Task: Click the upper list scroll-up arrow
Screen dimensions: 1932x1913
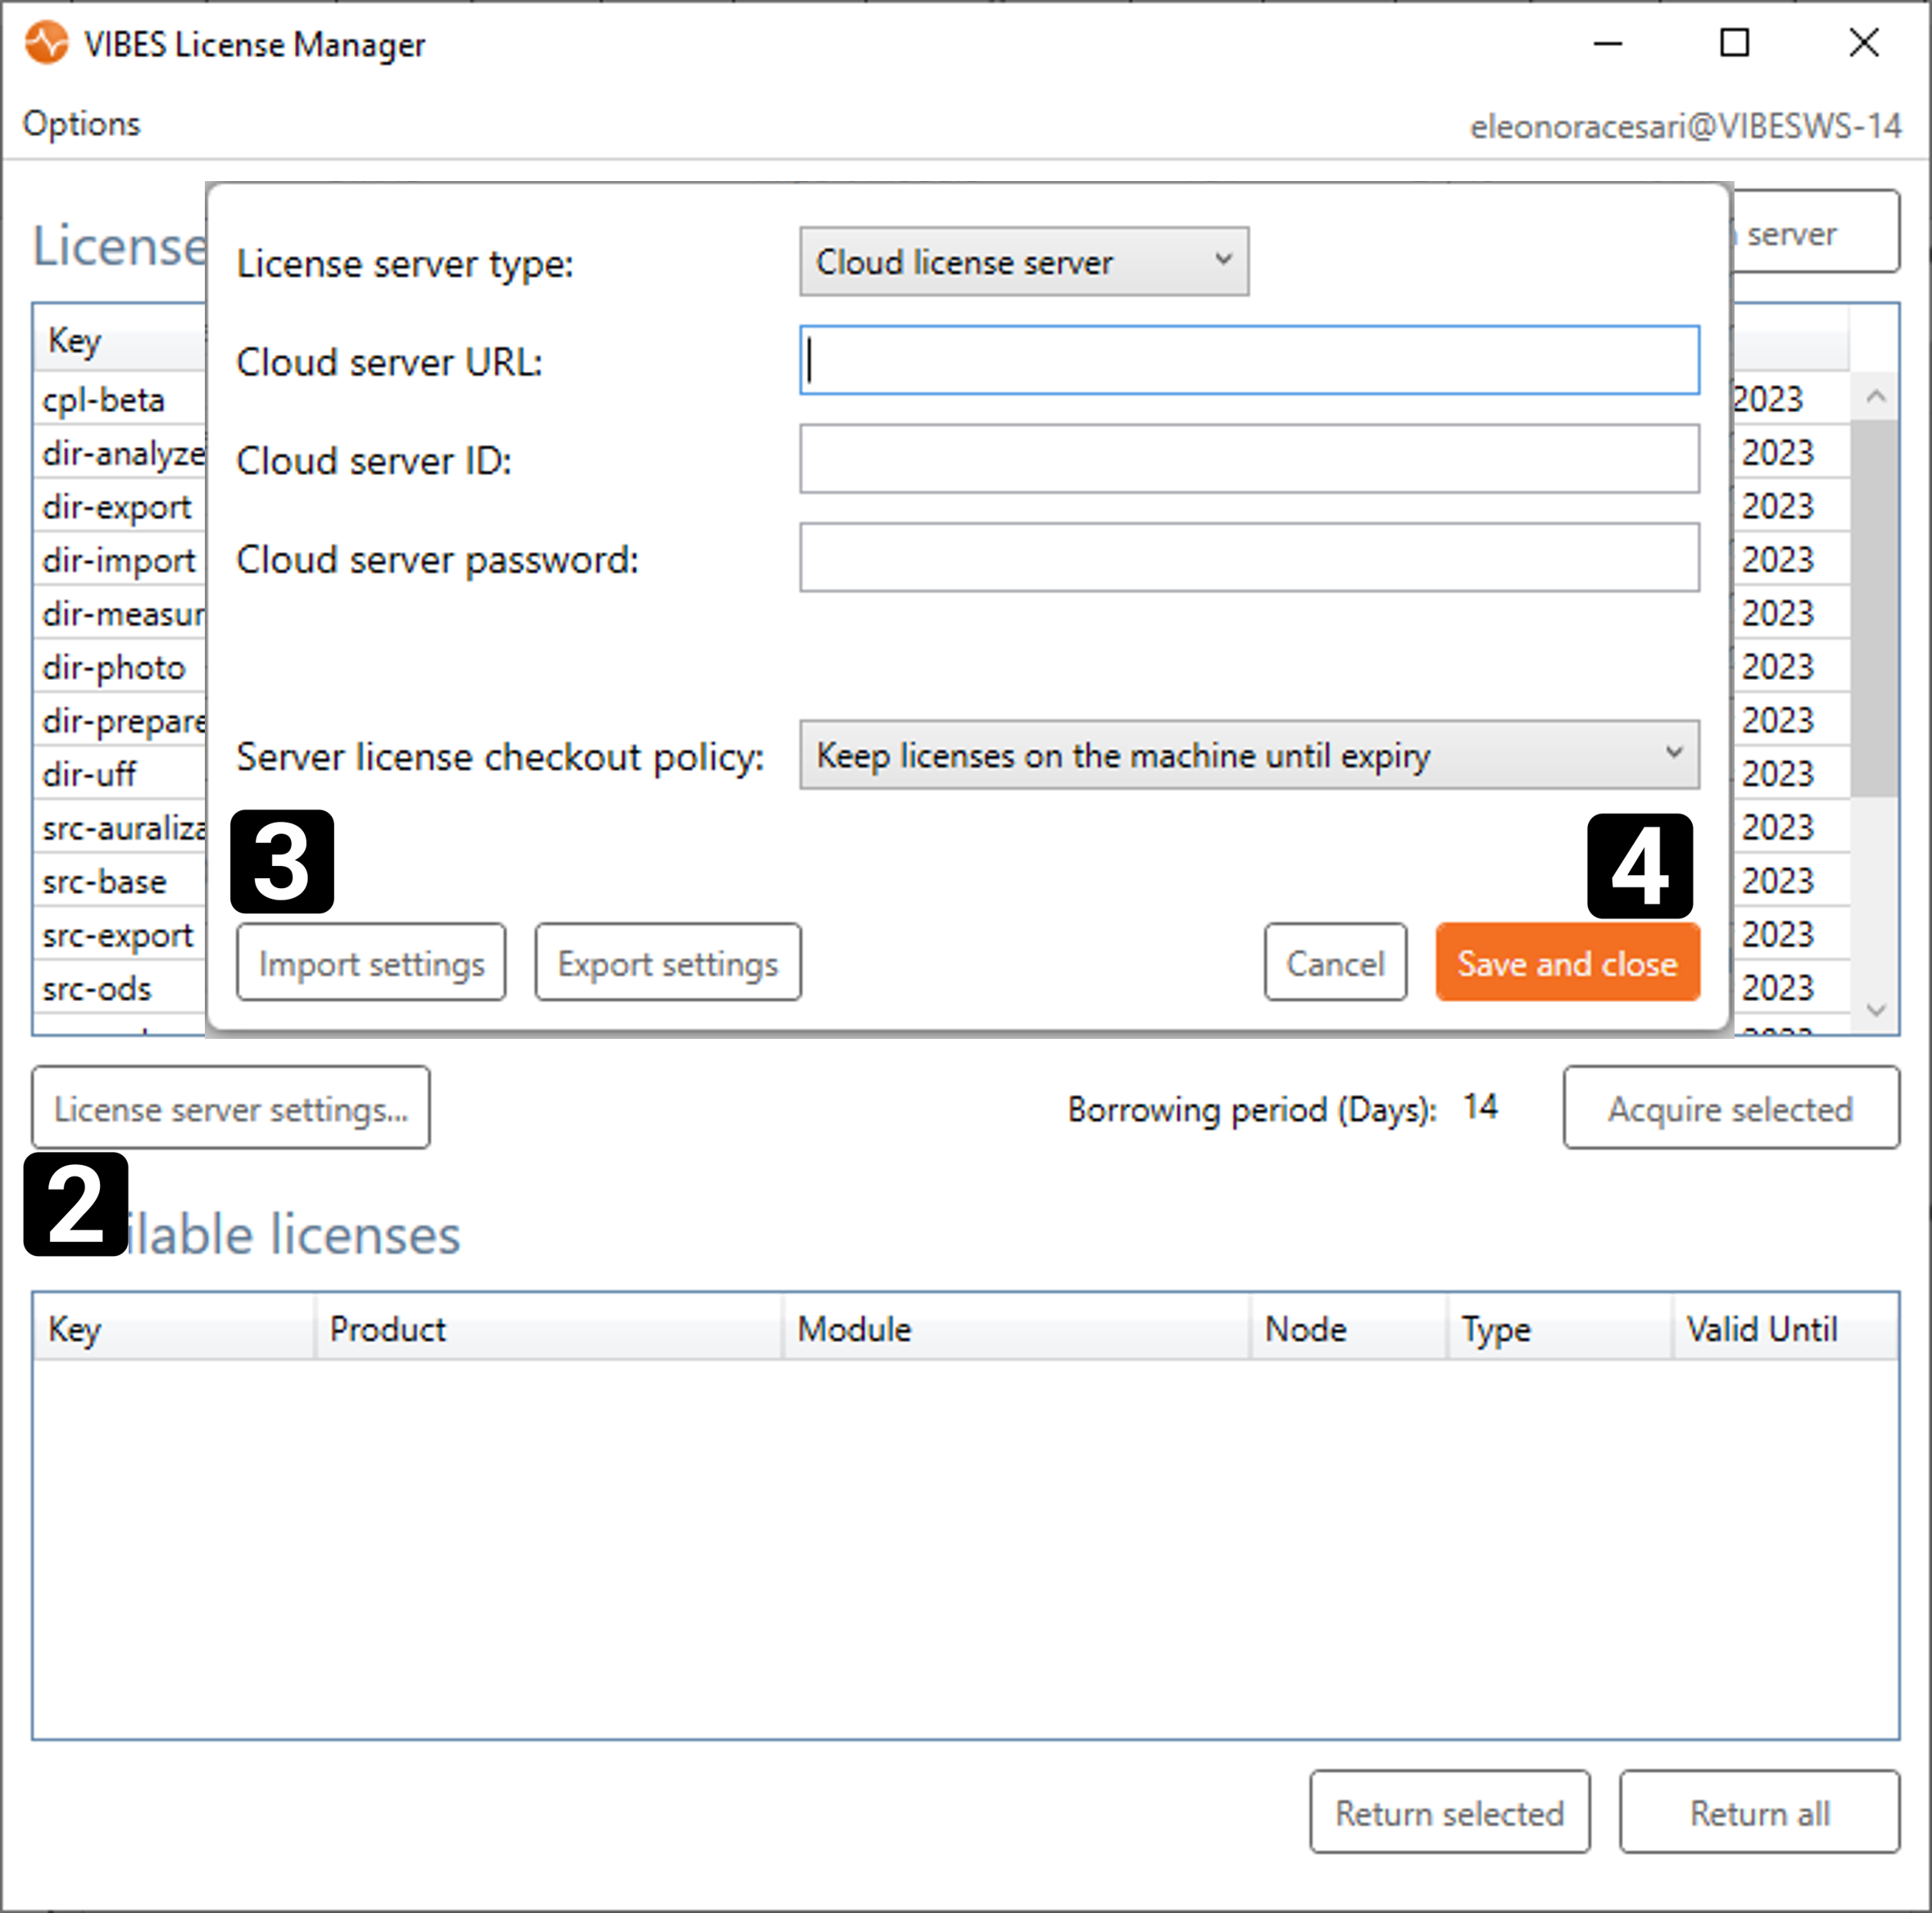Action: tap(1876, 397)
